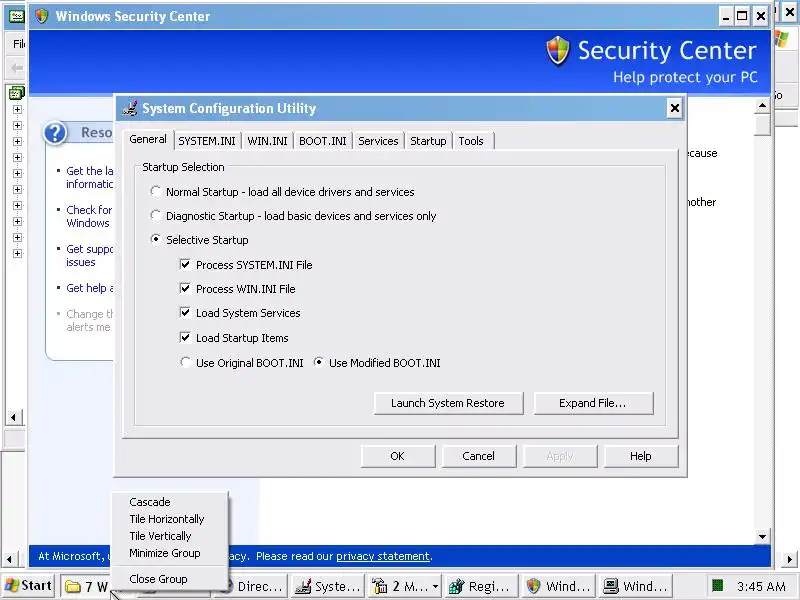The image size is (800, 600).
Task: Minimize the Windows Security Center window
Action: click(726, 16)
